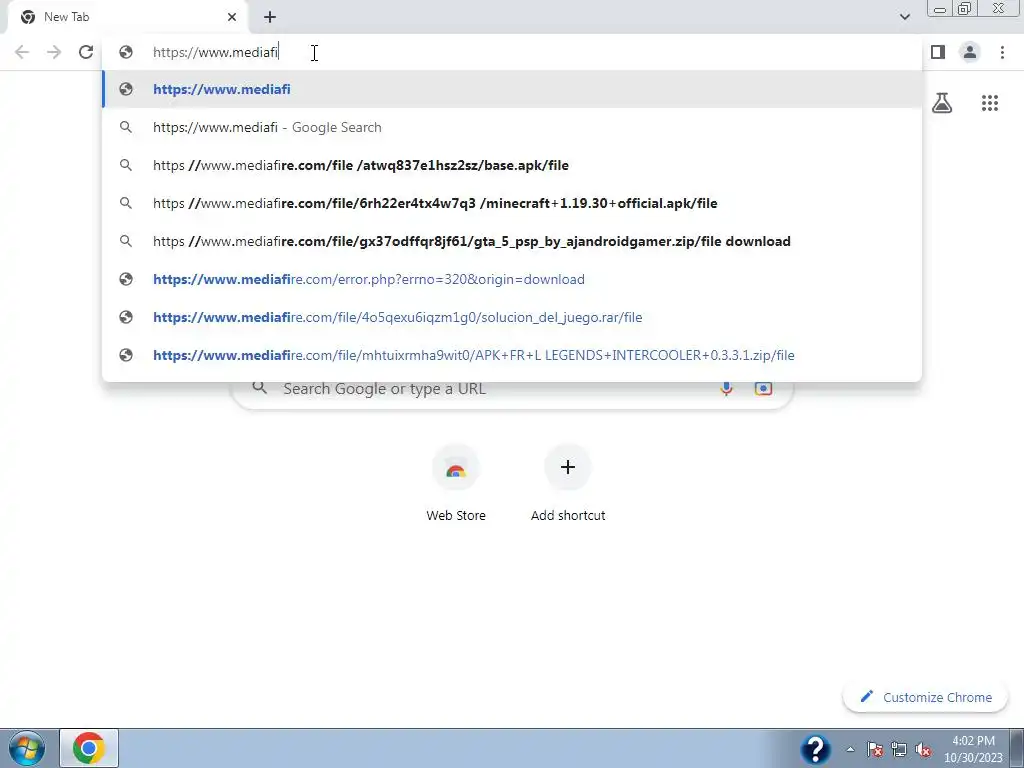Choose the mediafi Google Search suggestion
This screenshot has width=1024, height=768.
(512, 127)
